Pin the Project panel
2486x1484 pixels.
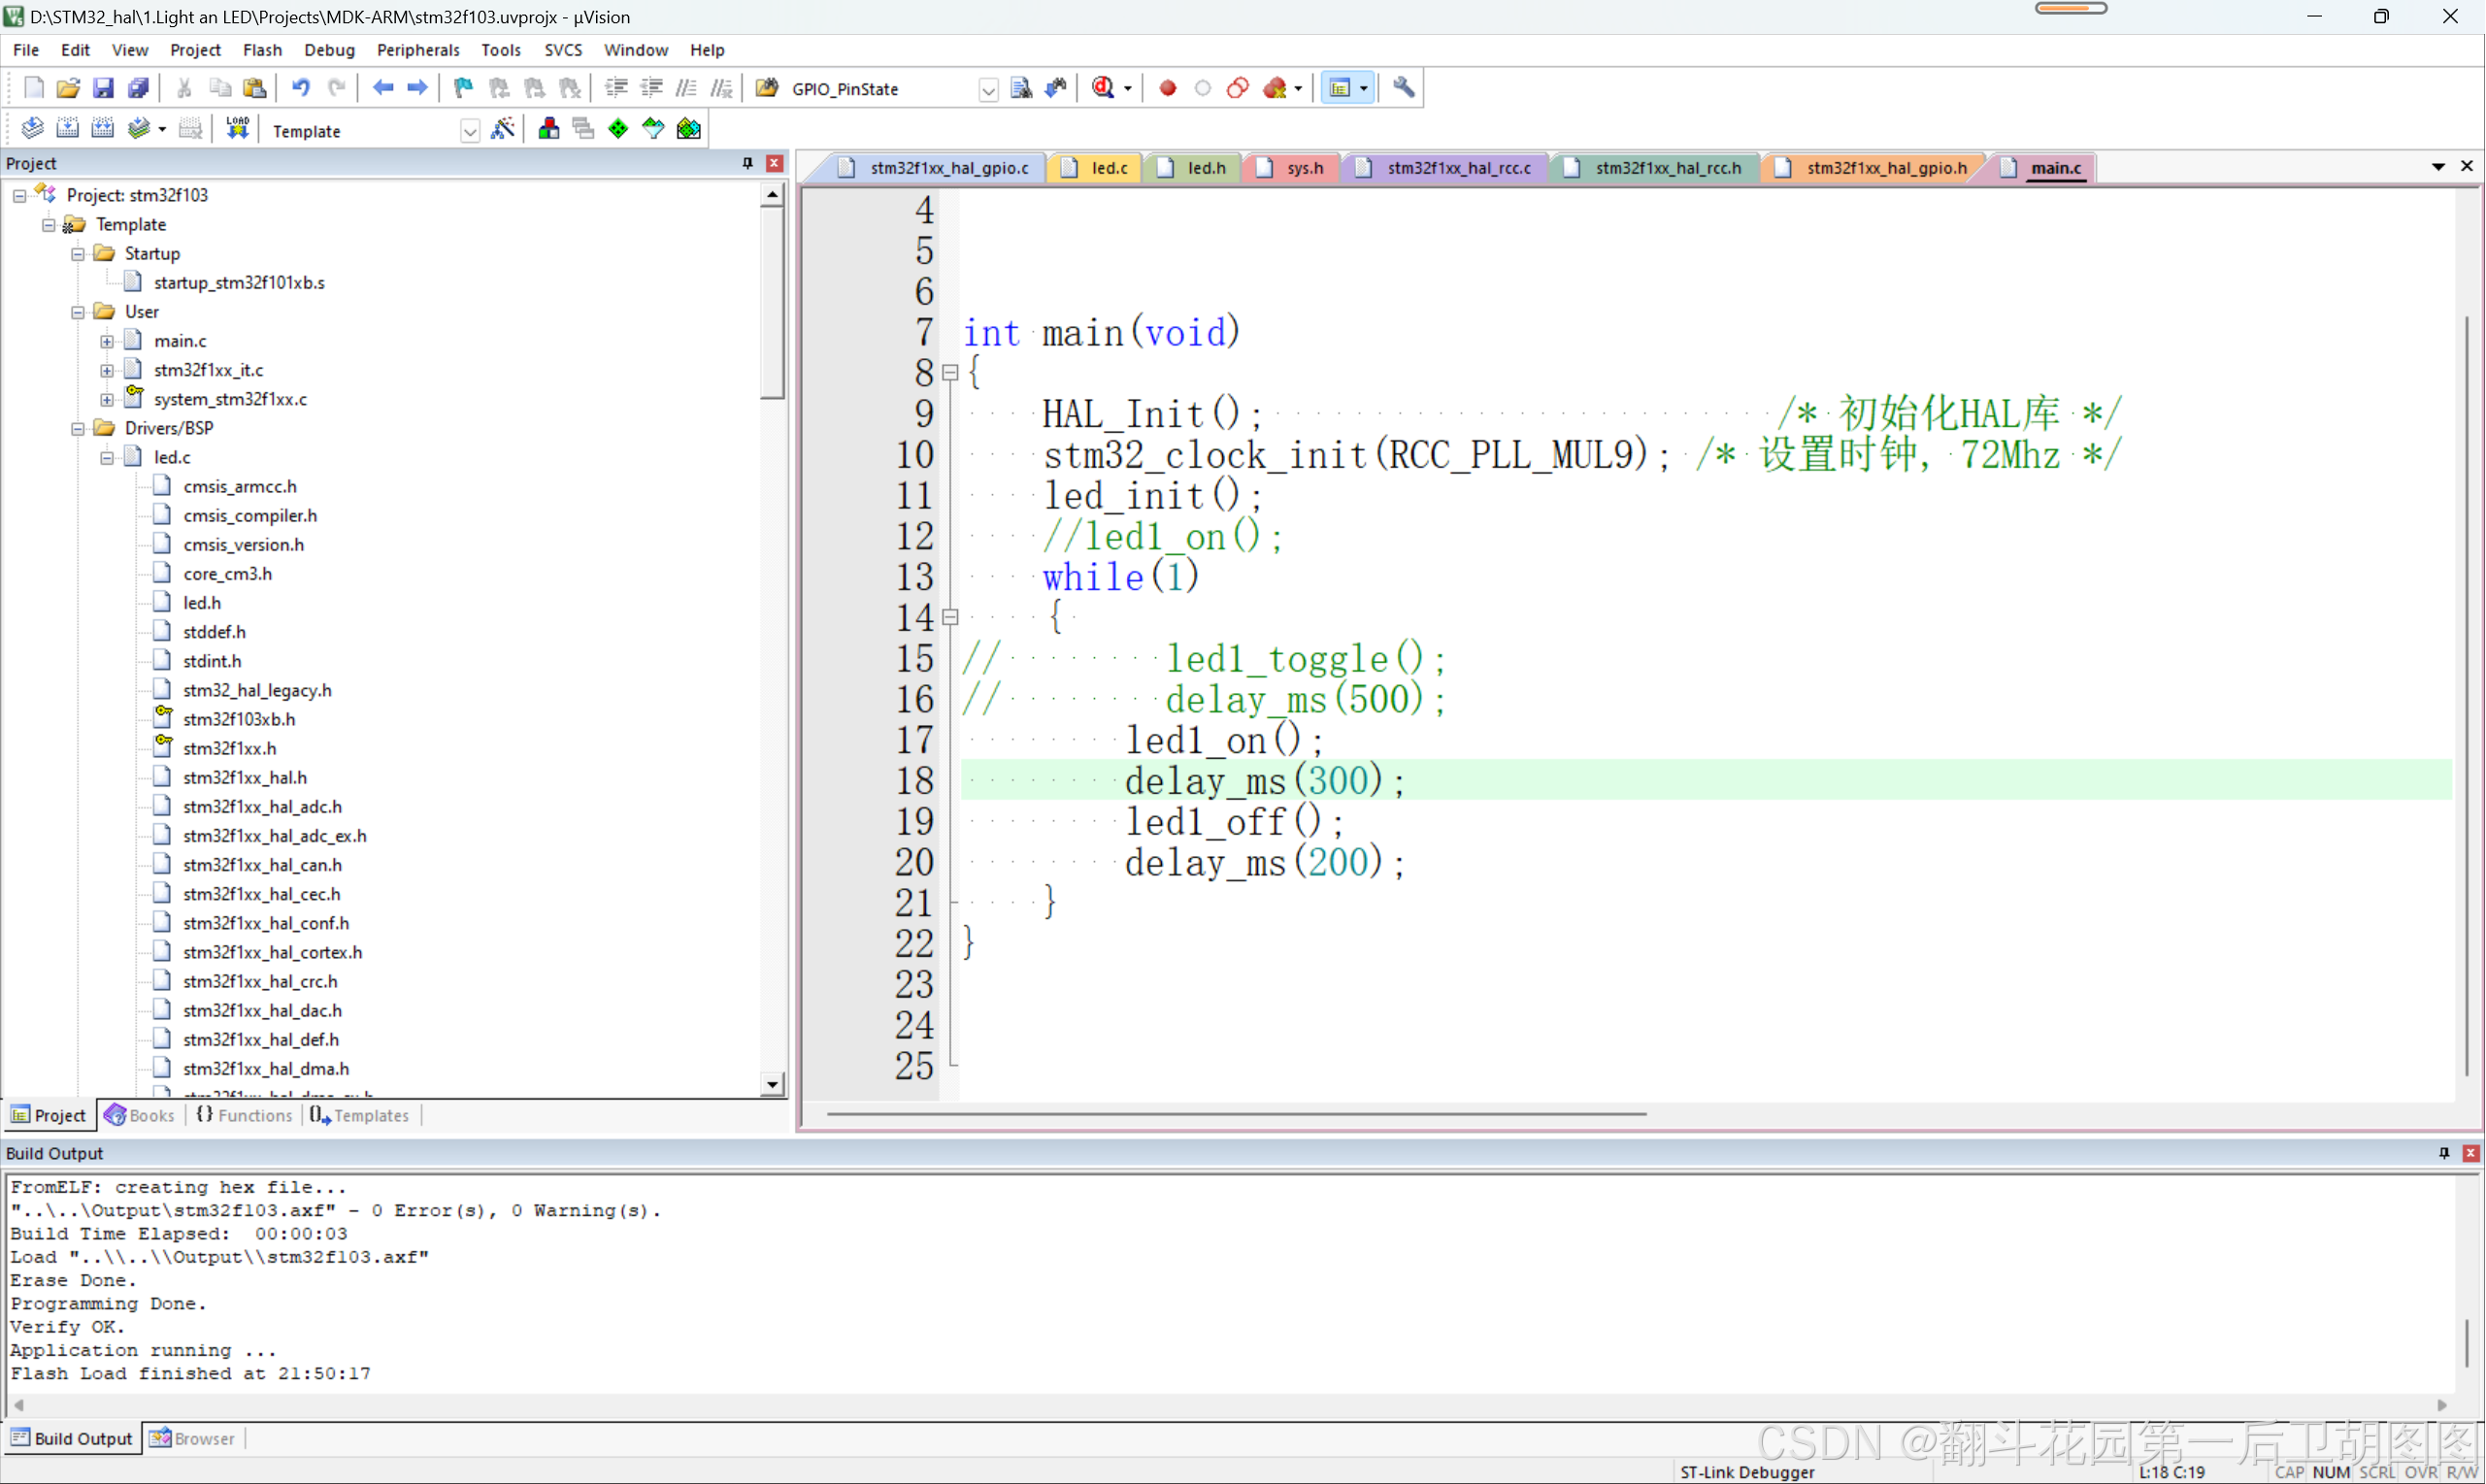click(x=748, y=163)
